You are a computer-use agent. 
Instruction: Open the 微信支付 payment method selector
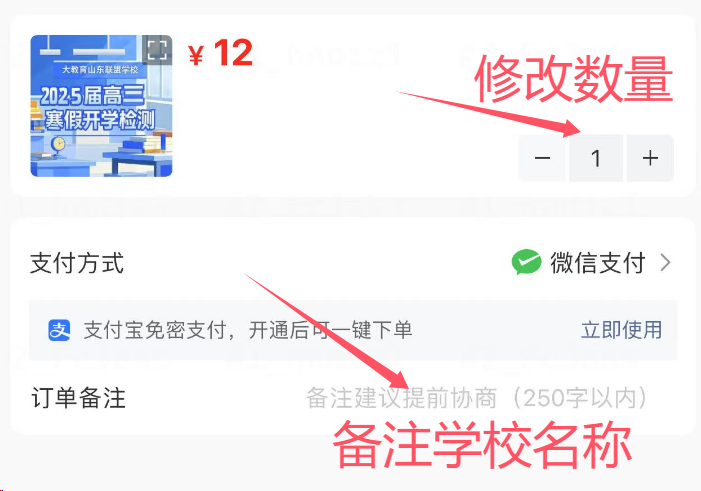(591, 262)
